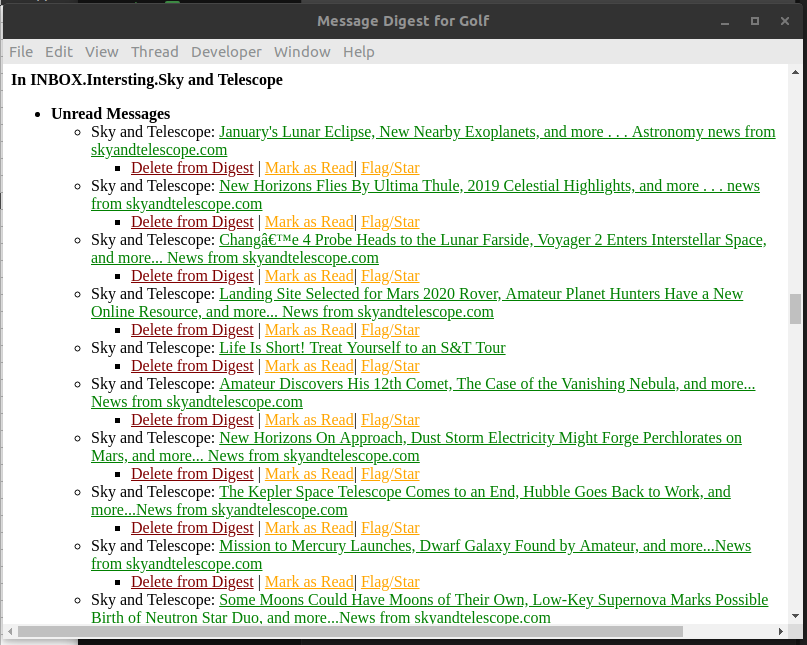Mark Kepler Space Telescope message as read
The height and width of the screenshot is (645, 807).
[x=309, y=528]
